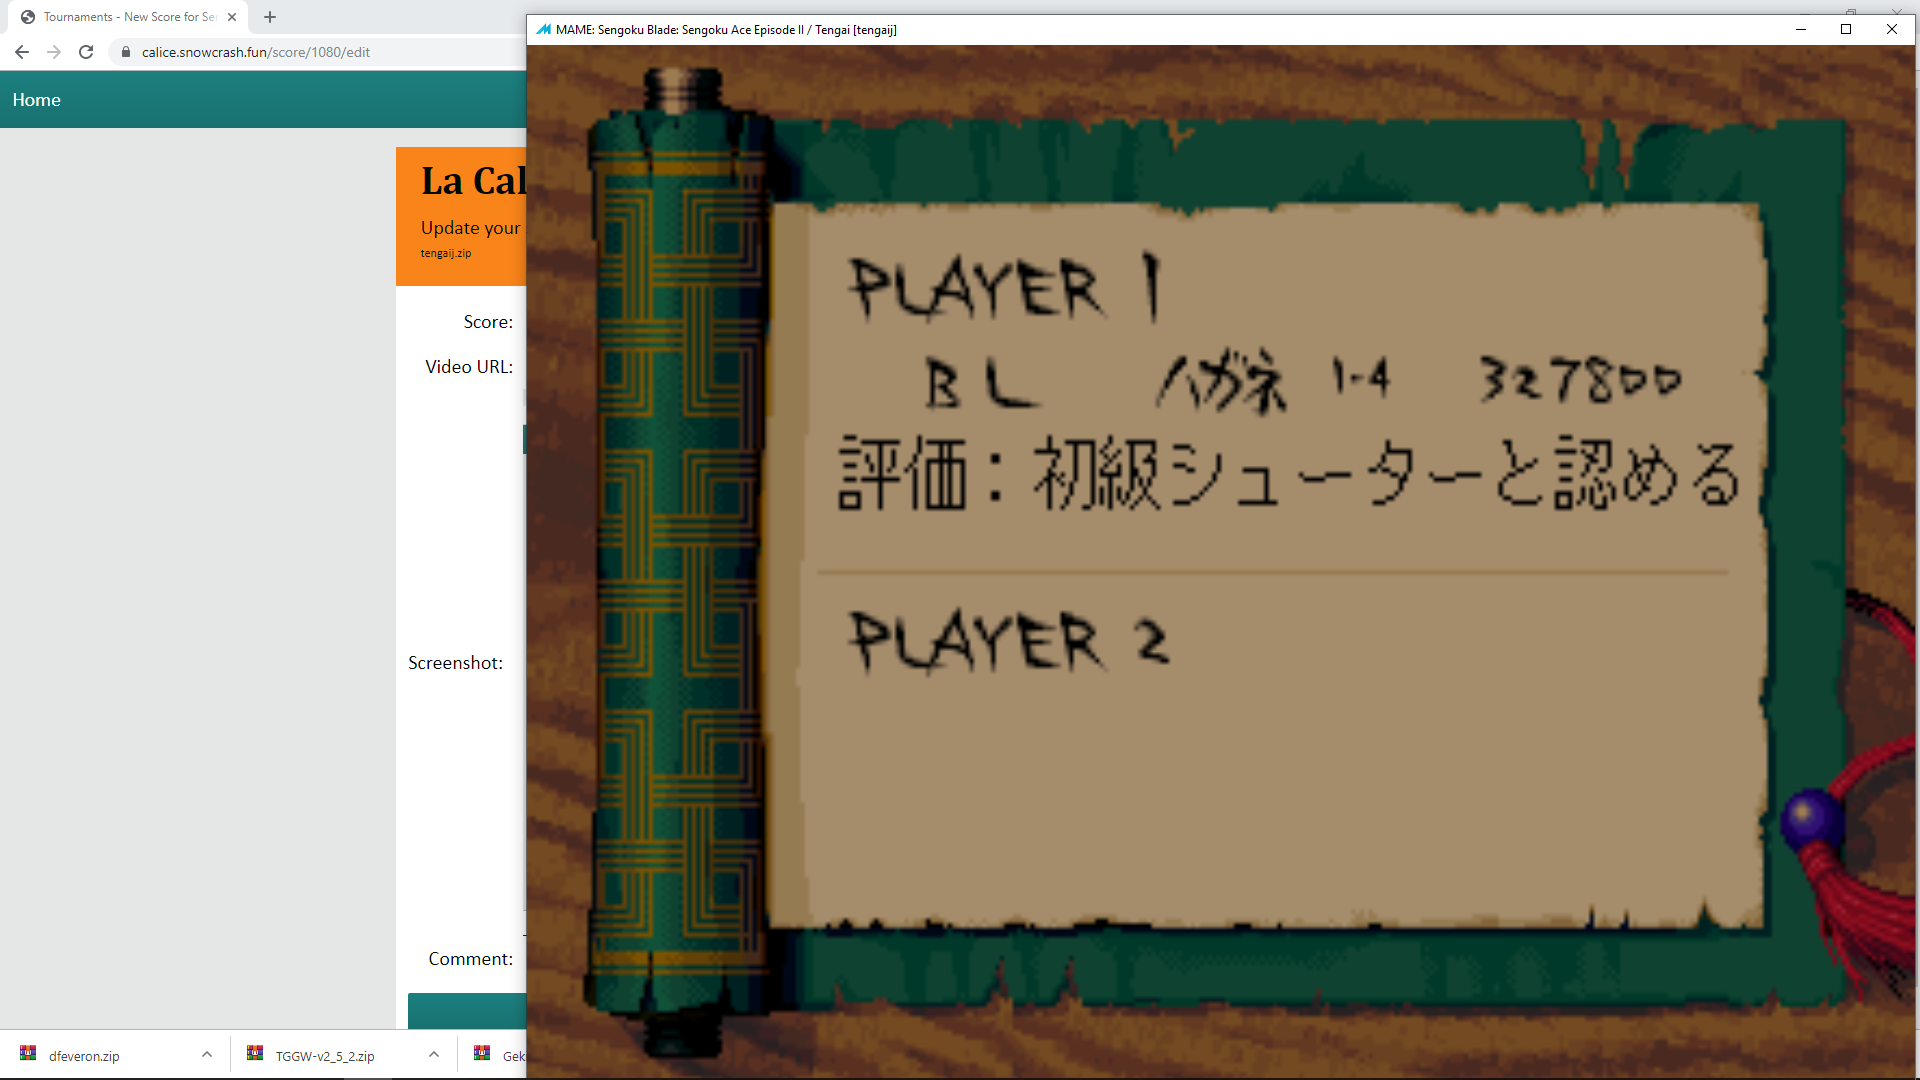The image size is (1920, 1080).
Task: Click the dfeveron.zip archive icon
Action: (x=28, y=1053)
